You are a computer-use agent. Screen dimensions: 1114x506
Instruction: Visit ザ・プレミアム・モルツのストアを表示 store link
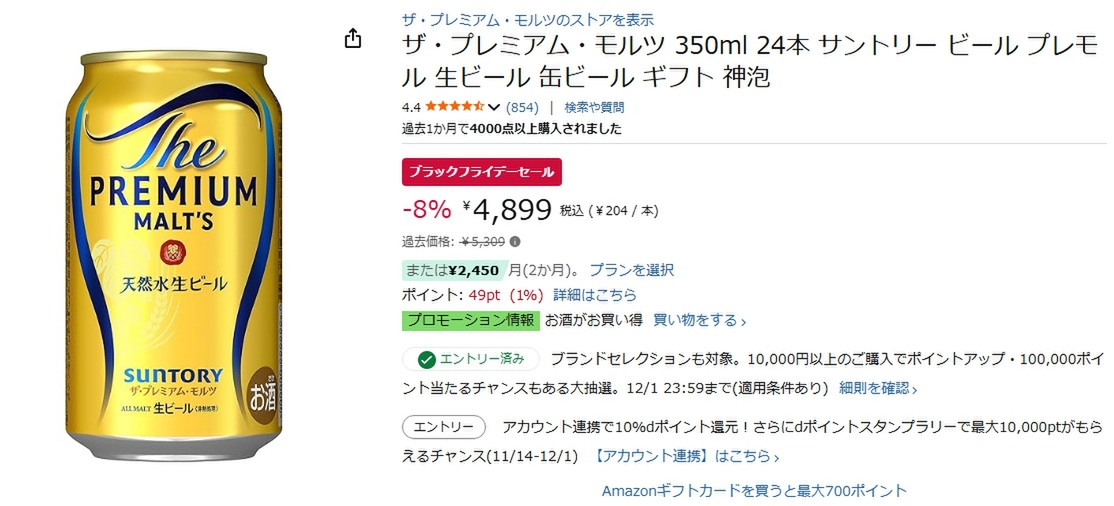528,19
